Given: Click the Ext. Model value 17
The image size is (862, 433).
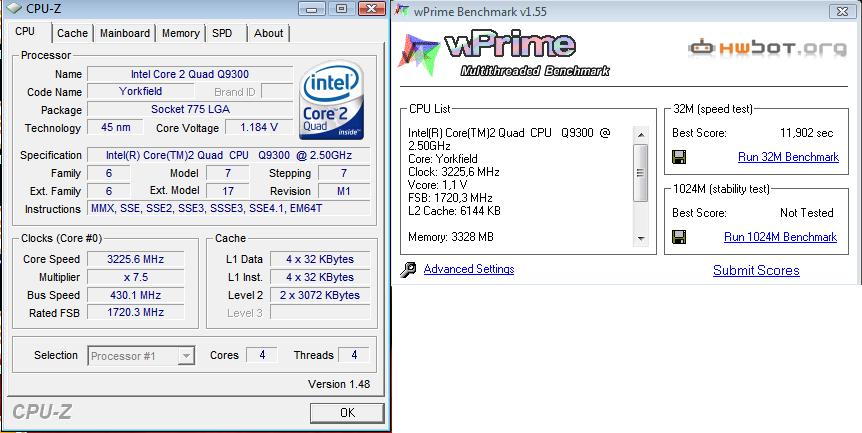Looking at the screenshot, I should click(228, 191).
